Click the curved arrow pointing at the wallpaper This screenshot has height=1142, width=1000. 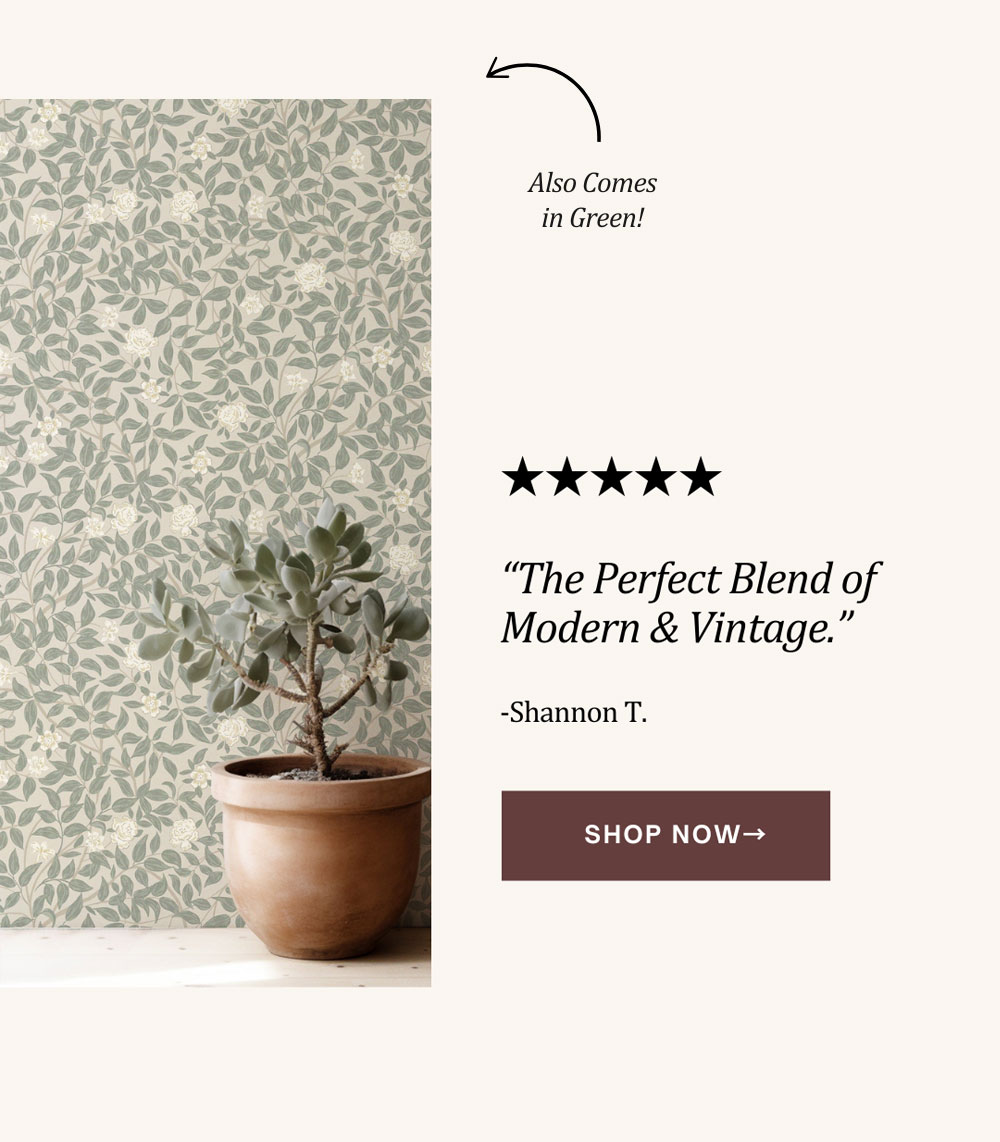[543, 99]
